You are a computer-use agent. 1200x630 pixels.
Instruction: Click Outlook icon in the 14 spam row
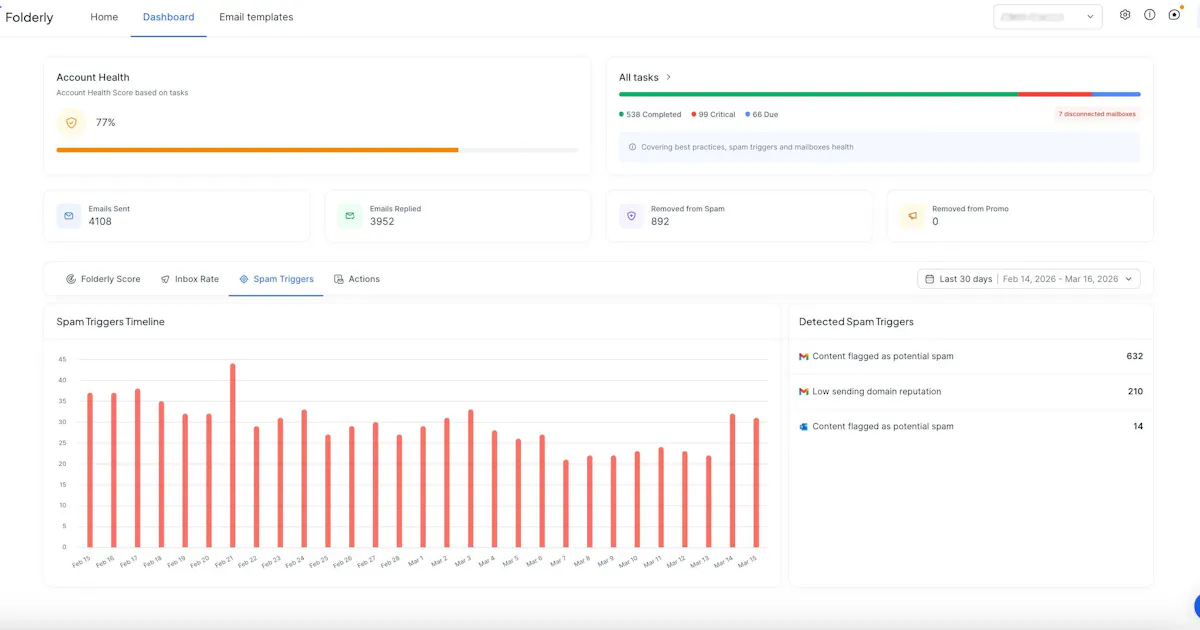pyautogui.click(x=804, y=426)
